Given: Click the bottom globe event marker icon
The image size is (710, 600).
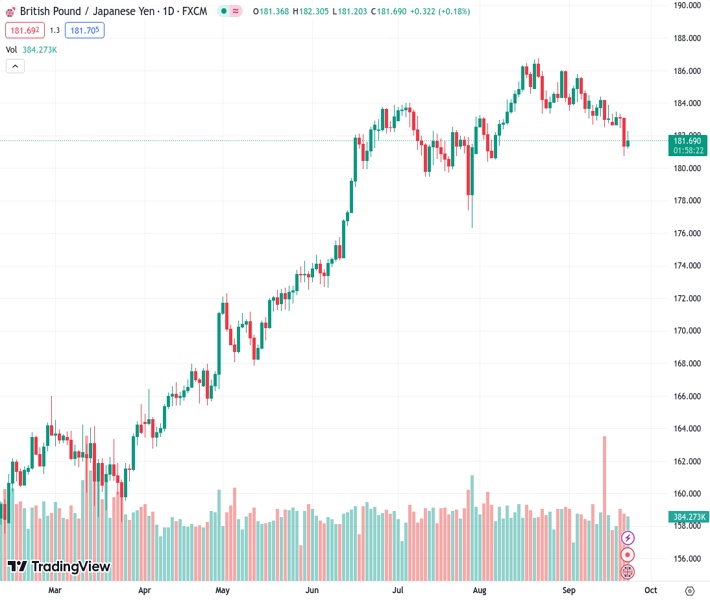Looking at the screenshot, I should pyautogui.click(x=628, y=572).
